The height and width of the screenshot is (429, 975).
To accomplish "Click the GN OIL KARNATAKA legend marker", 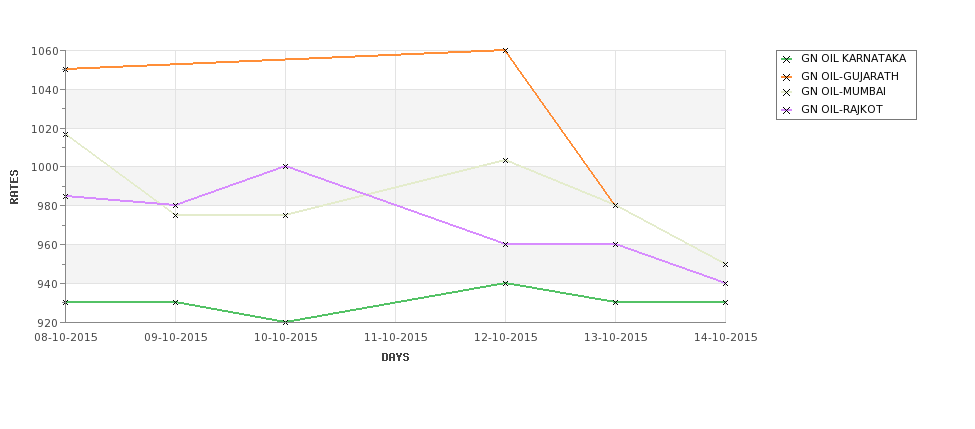I will [787, 59].
